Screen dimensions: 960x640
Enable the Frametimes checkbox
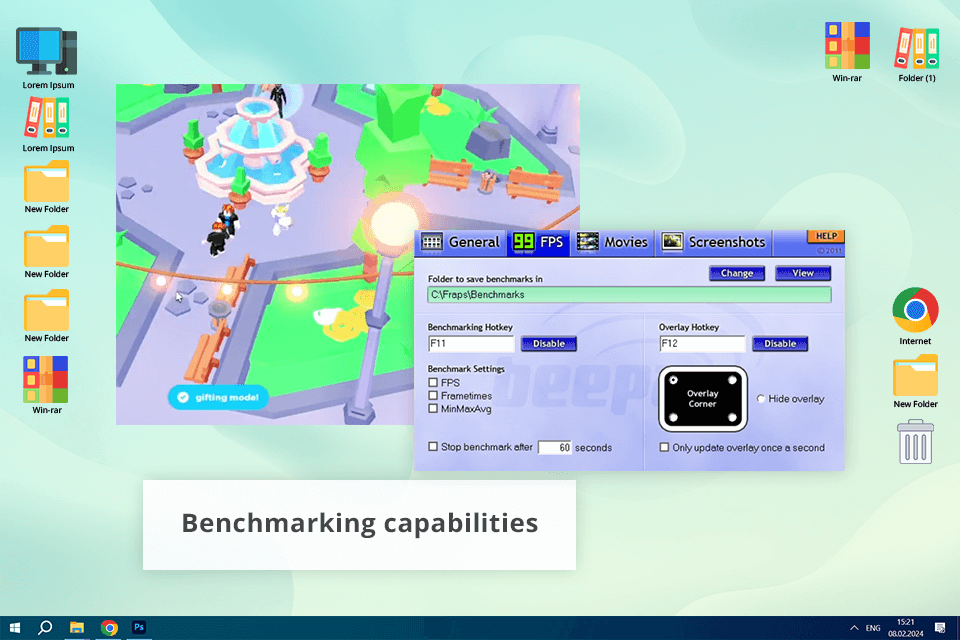point(433,396)
